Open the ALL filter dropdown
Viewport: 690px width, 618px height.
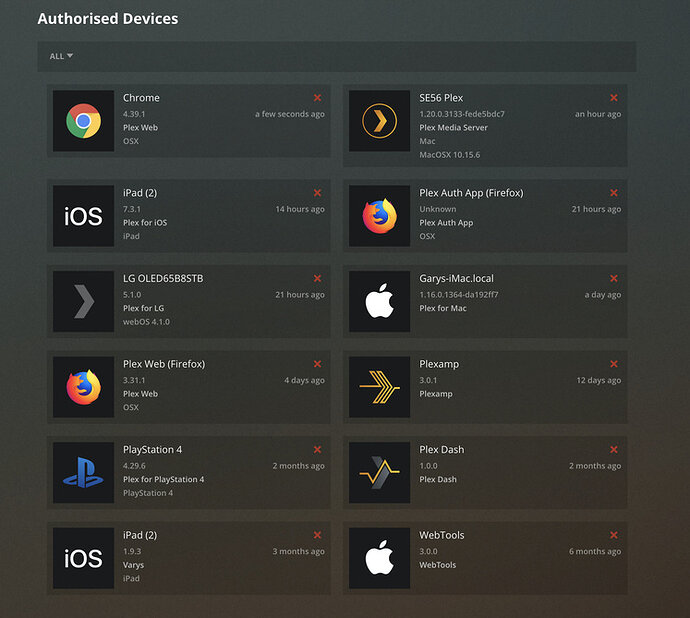tap(61, 56)
